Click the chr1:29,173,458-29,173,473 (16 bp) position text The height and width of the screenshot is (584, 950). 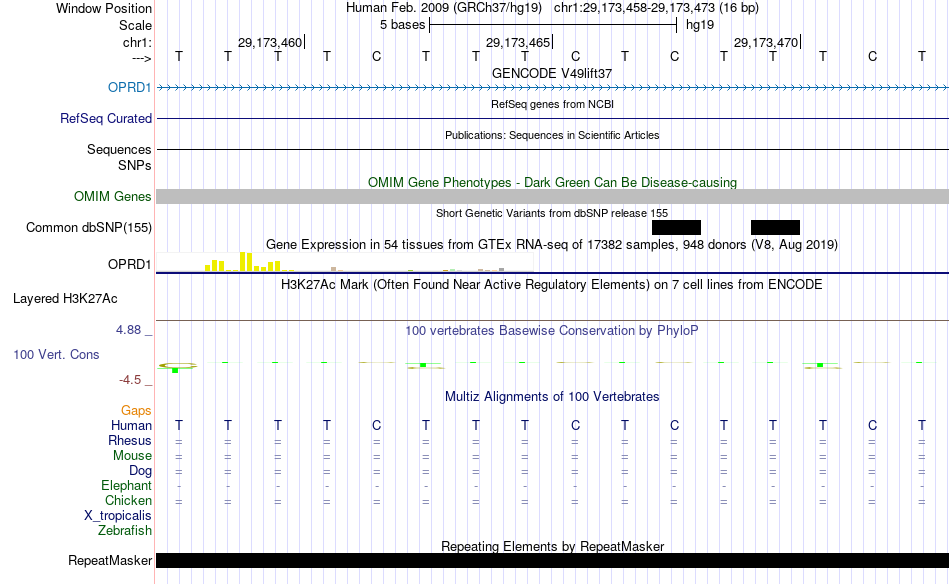point(656,8)
